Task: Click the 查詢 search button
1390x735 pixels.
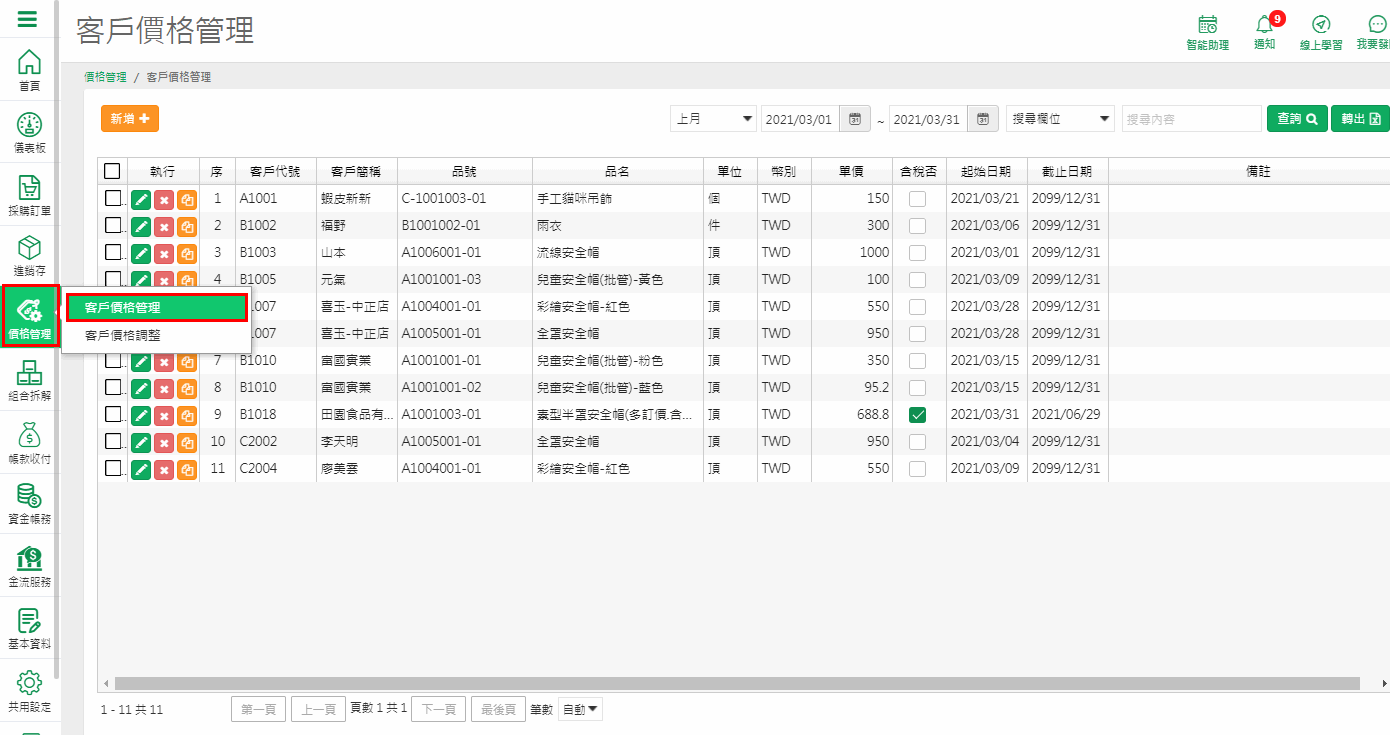Action: [1297, 119]
